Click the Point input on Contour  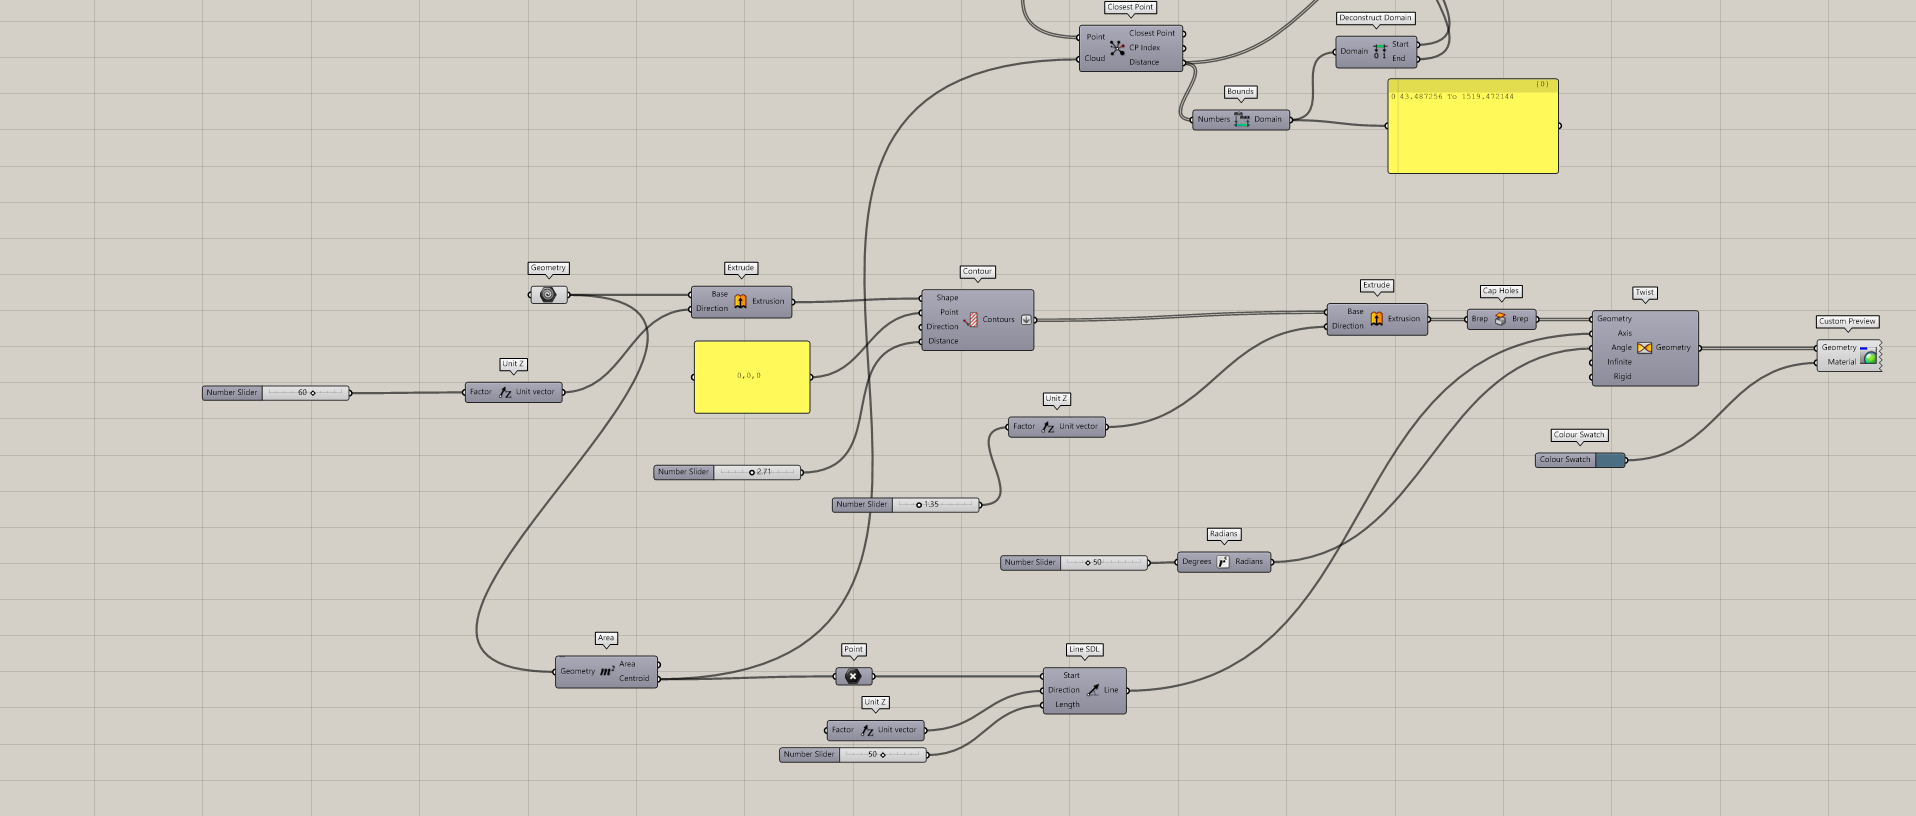tap(949, 312)
